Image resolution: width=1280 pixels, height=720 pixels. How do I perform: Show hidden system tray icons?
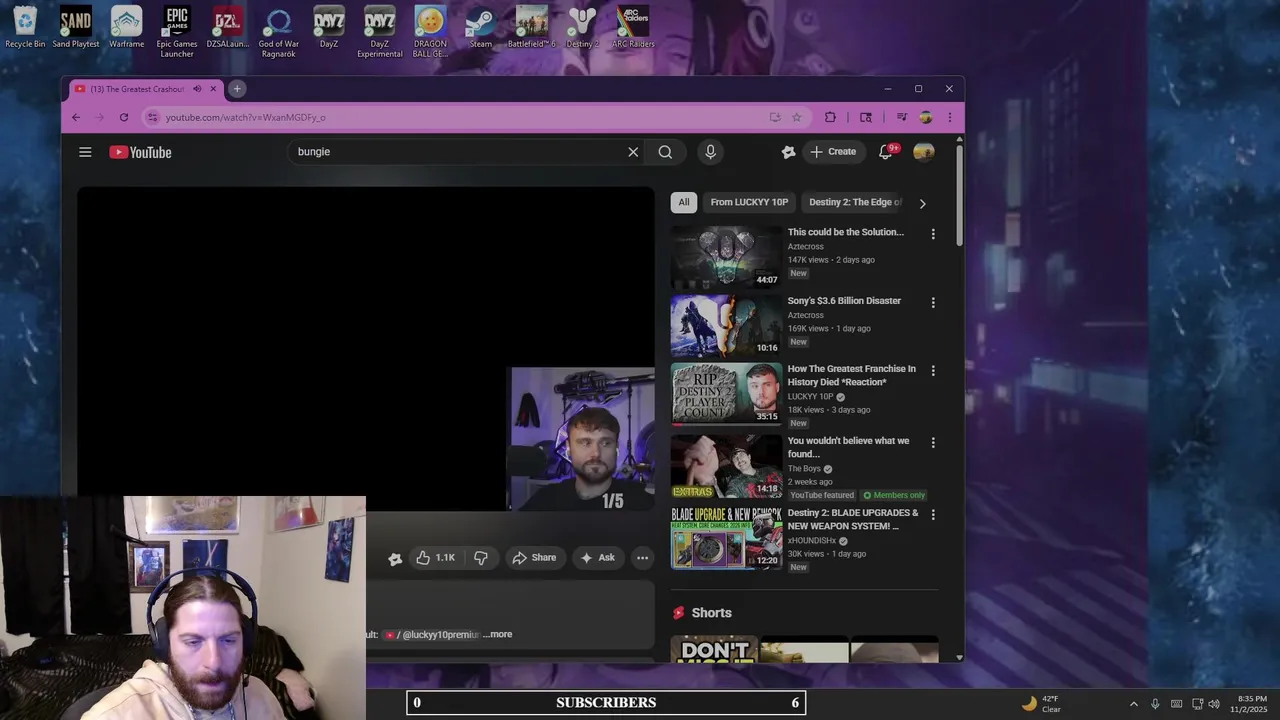point(1133,704)
